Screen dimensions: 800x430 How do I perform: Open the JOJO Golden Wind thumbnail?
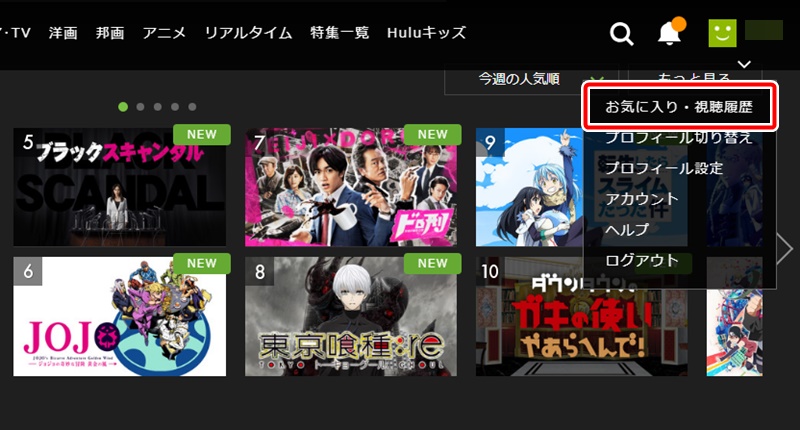tap(119, 316)
